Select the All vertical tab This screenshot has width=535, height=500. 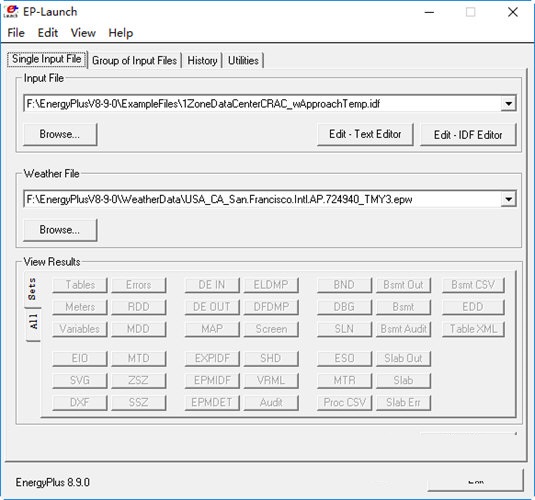coord(33,322)
